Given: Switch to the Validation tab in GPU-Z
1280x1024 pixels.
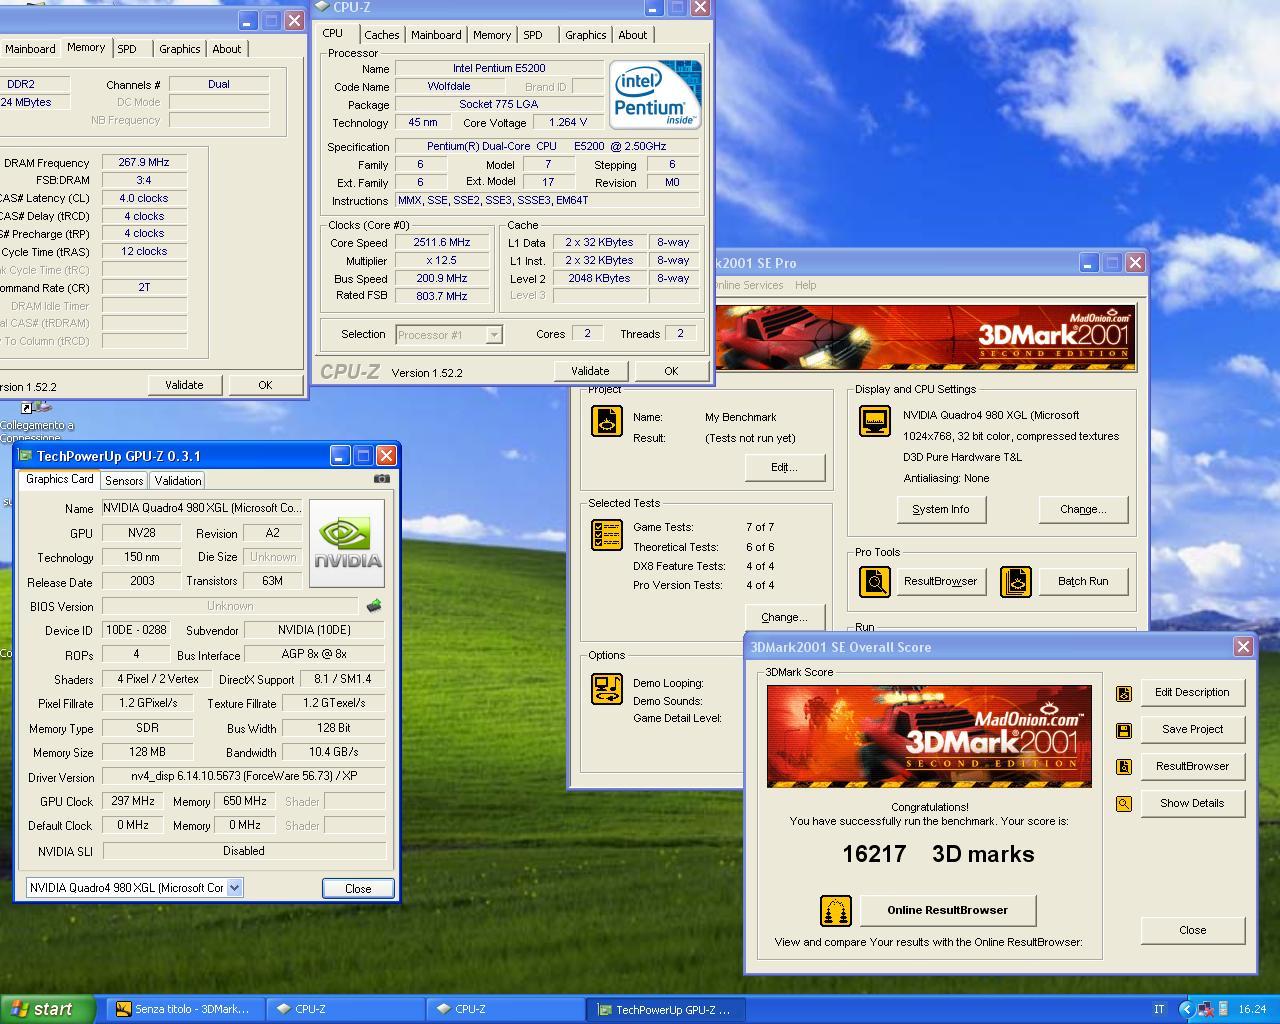Looking at the screenshot, I should click(x=178, y=481).
